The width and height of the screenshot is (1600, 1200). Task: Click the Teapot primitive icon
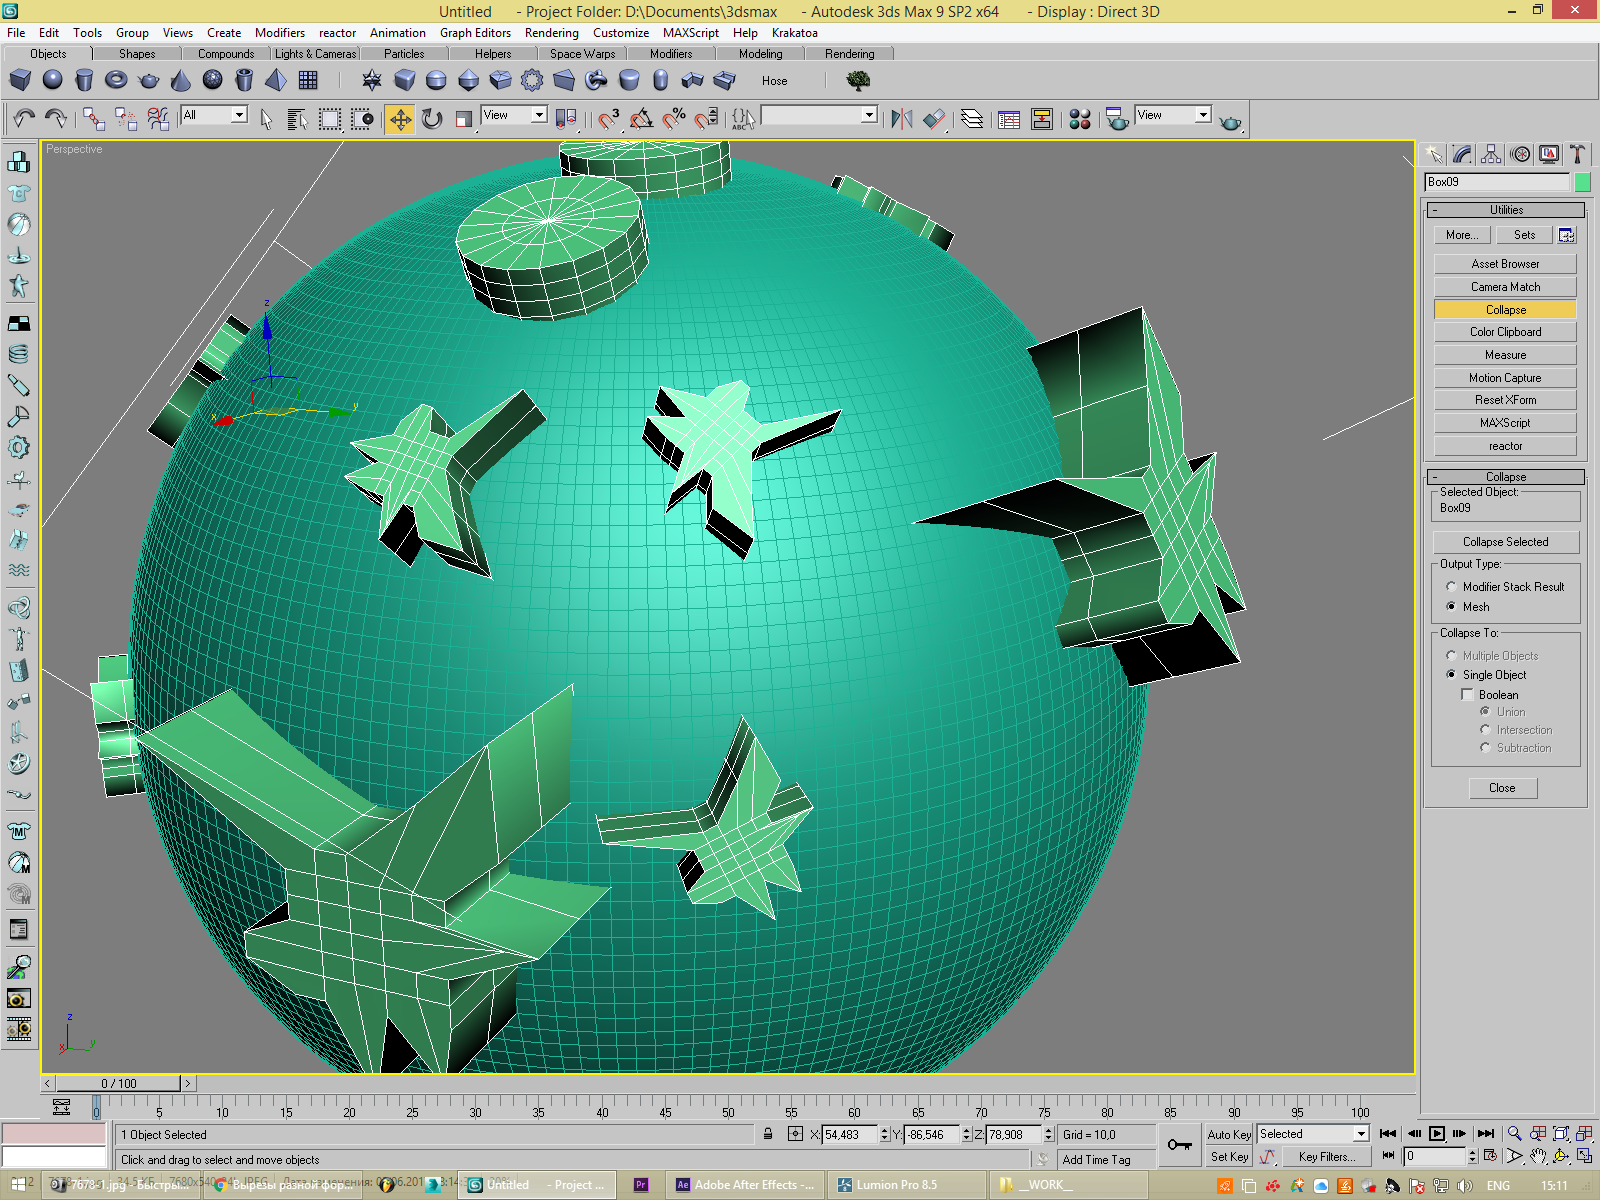148,81
